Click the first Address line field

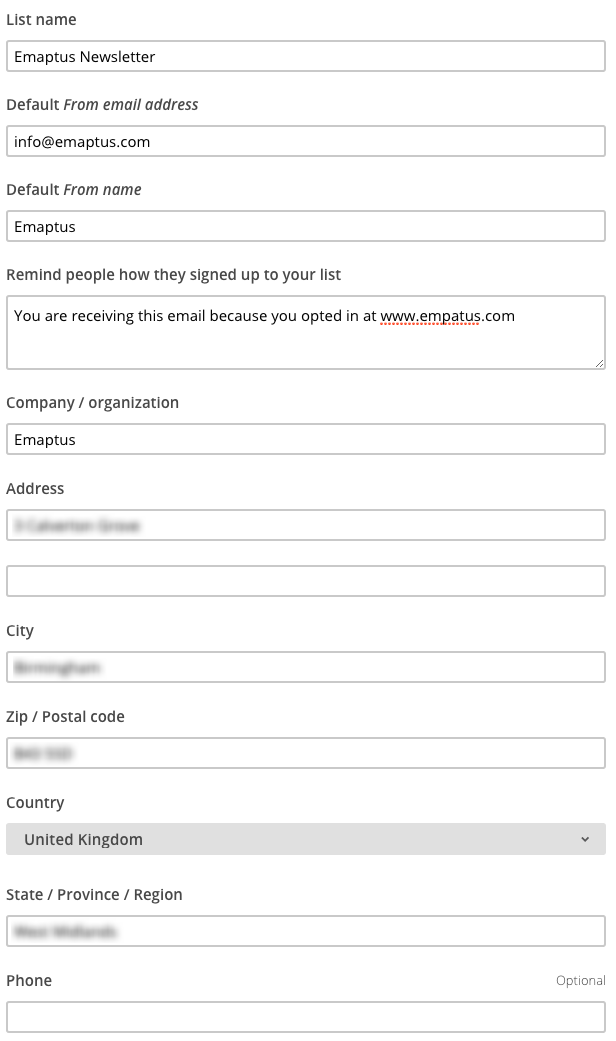(305, 525)
